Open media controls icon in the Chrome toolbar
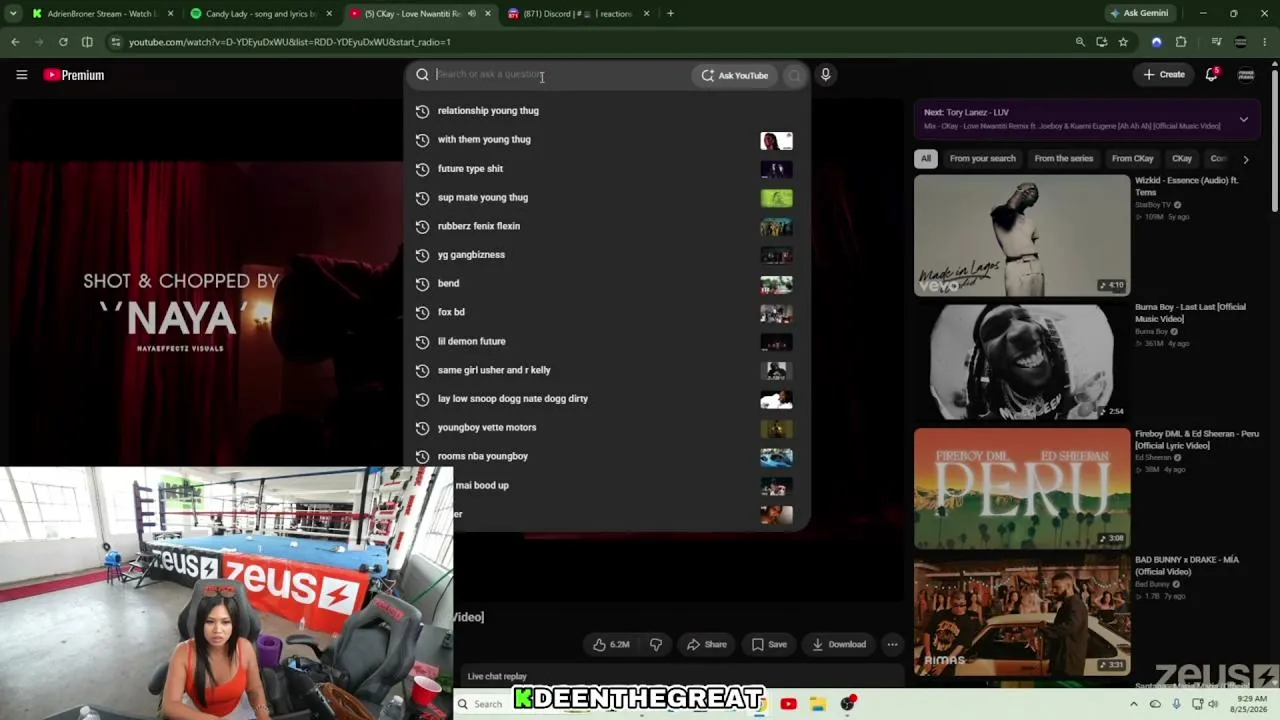1280x720 pixels. (1216, 42)
